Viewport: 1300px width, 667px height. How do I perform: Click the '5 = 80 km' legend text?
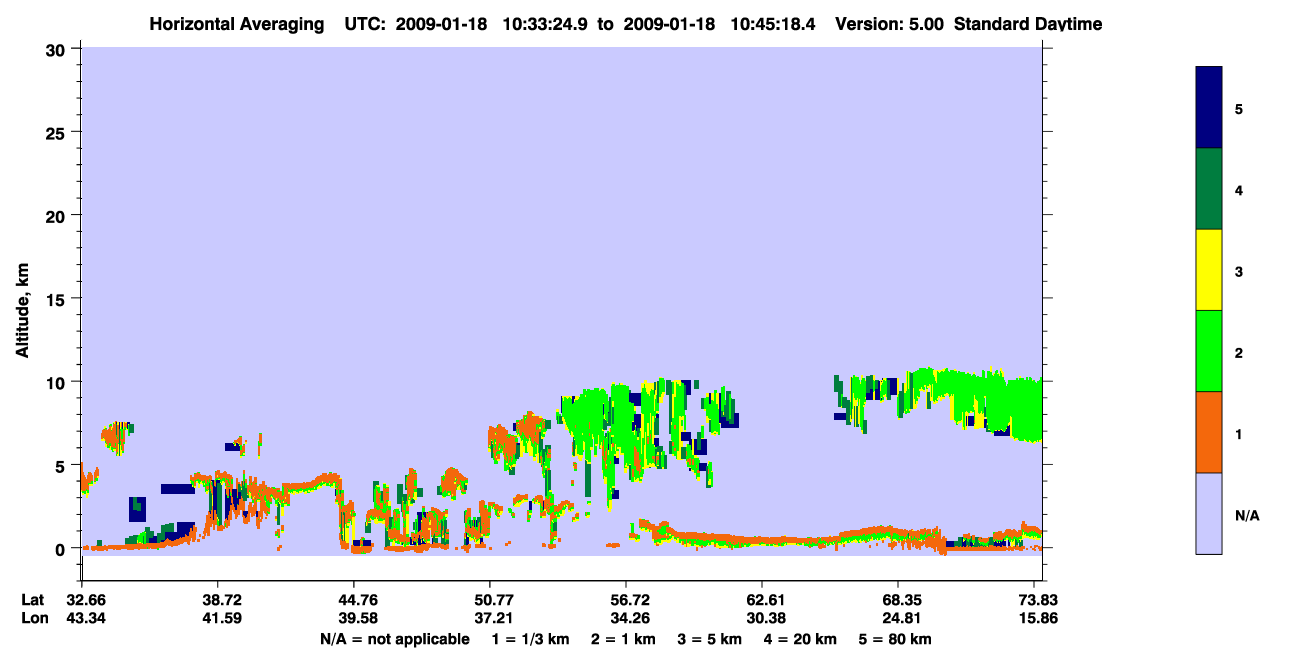[896, 639]
